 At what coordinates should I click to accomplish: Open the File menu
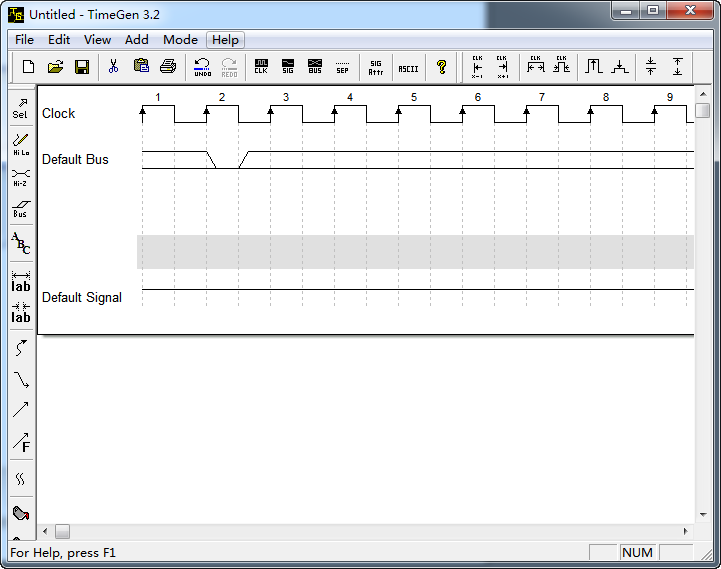[24, 40]
